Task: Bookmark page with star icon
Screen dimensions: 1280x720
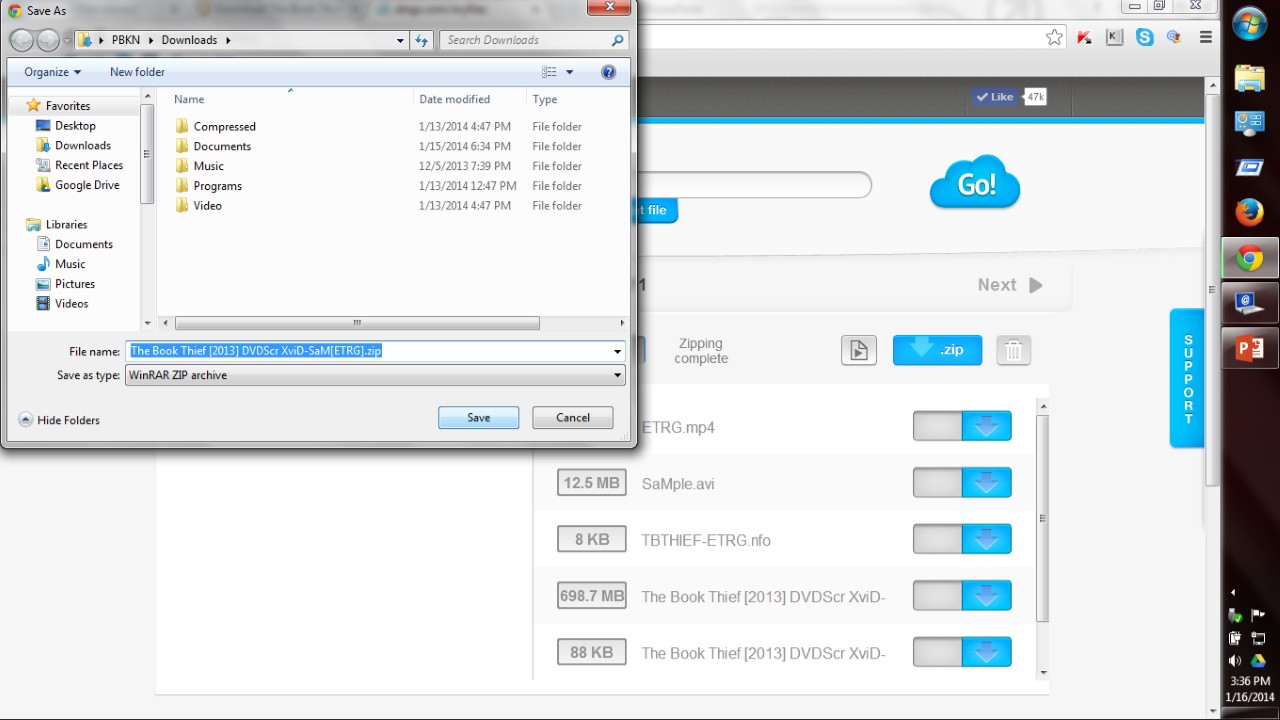Action: point(1054,37)
